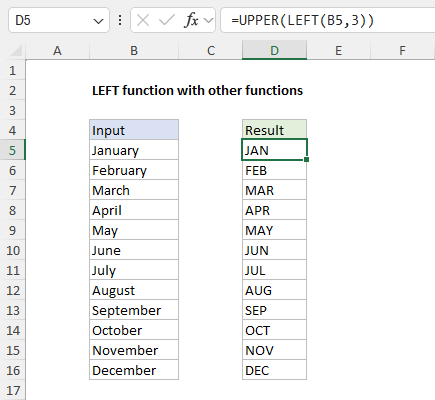Click title 'LEFT function with other functions'
The height and width of the screenshot is (400, 435).
(x=197, y=90)
